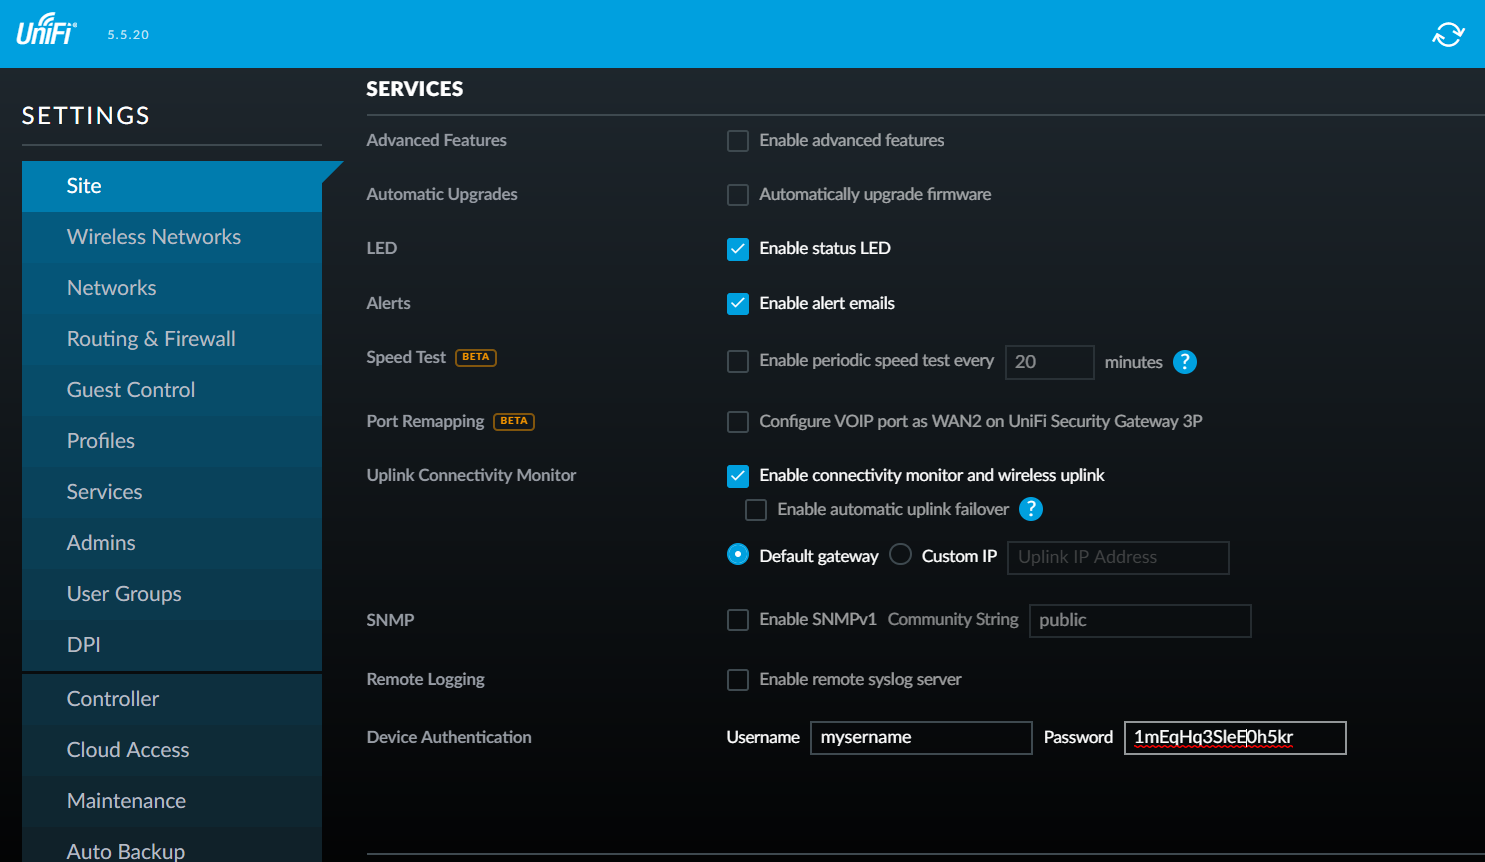This screenshot has width=1485, height=862.
Task: Click the speed test minutes field
Action: point(1048,362)
